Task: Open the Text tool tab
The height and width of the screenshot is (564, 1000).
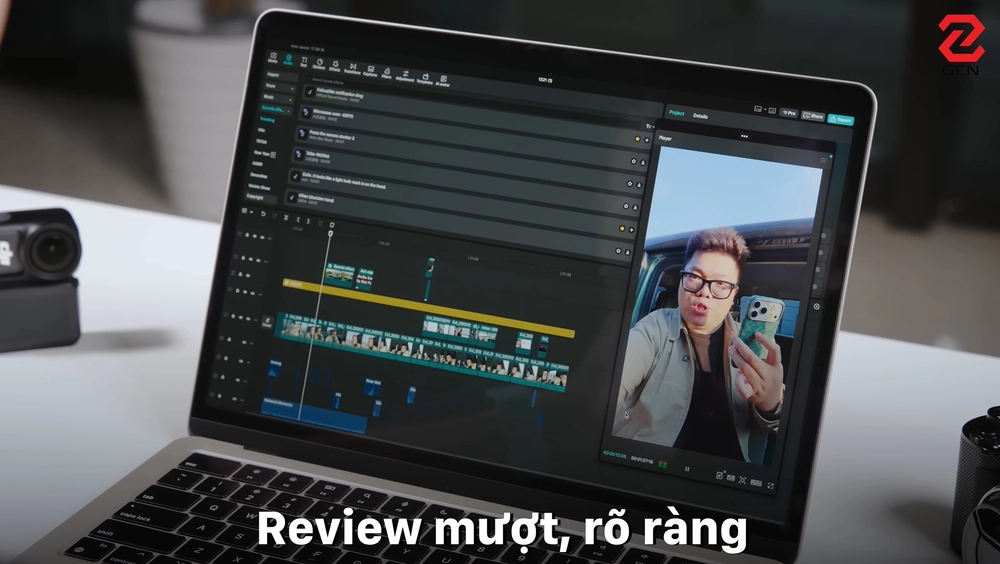Action: [x=304, y=63]
